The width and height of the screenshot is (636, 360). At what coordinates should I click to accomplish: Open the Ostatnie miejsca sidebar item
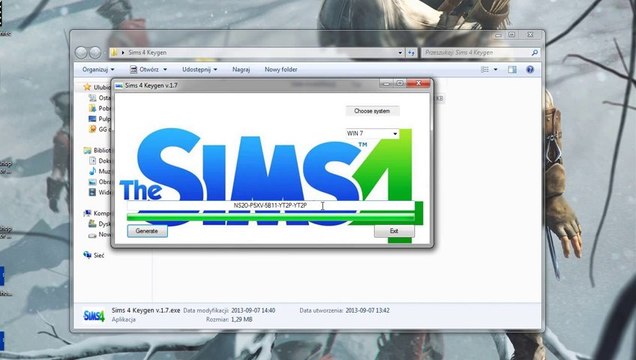coord(99,98)
